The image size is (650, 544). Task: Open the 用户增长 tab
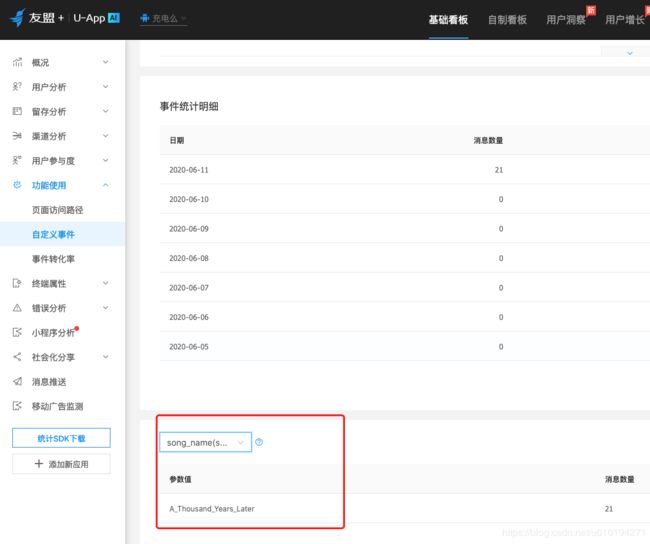[x=625, y=19]
